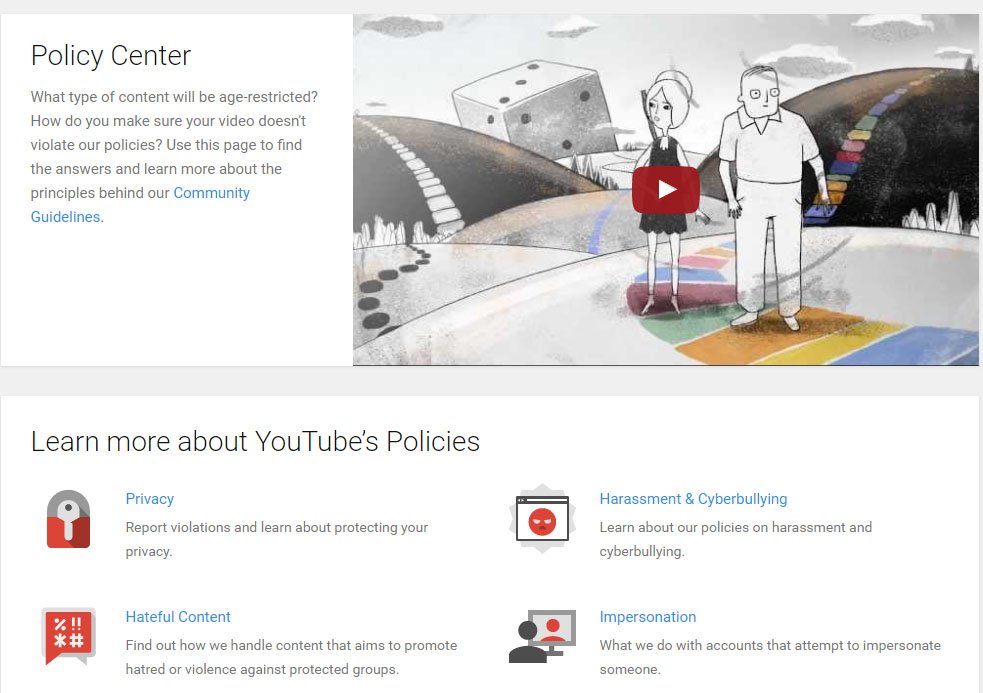Play the Policy Center video
The width and height of the screenshot is (983, 693).
pos(665,189)
